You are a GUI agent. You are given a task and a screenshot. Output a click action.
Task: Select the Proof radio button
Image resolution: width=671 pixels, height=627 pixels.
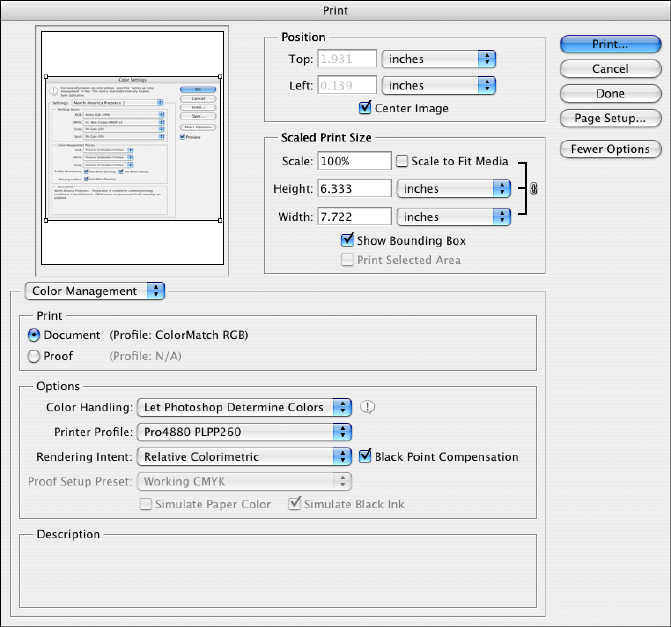[35, 355]
